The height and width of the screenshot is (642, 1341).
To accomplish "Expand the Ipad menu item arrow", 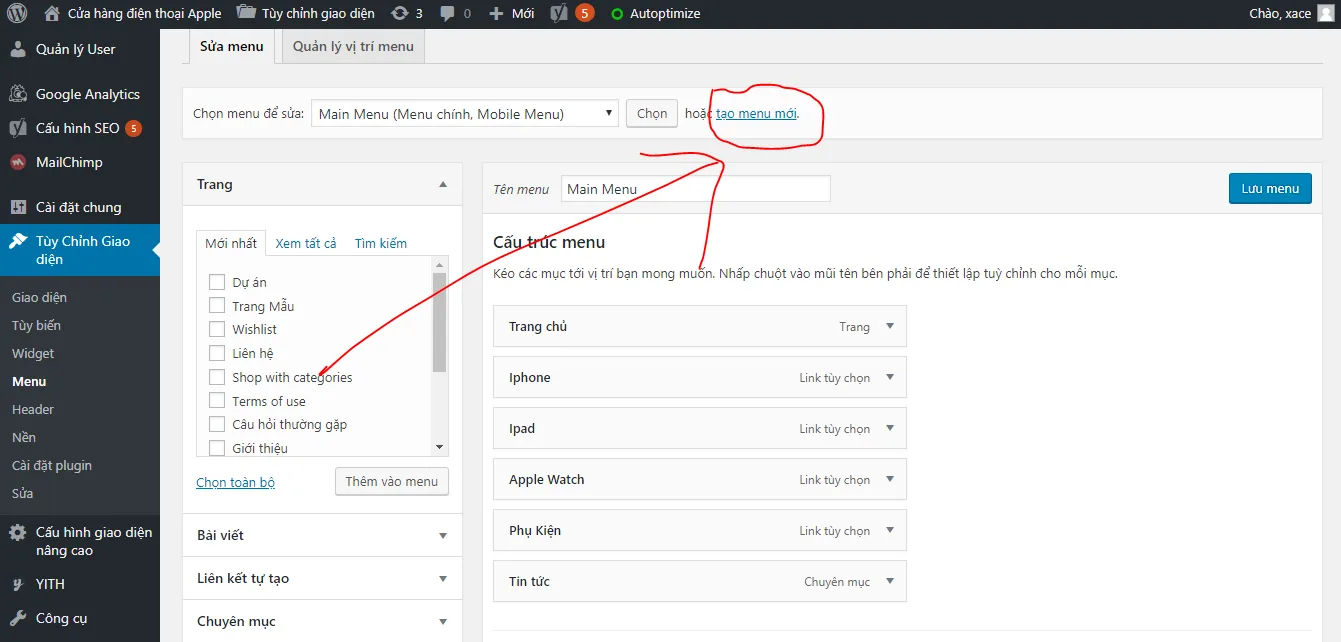I will tap(890, 428).
